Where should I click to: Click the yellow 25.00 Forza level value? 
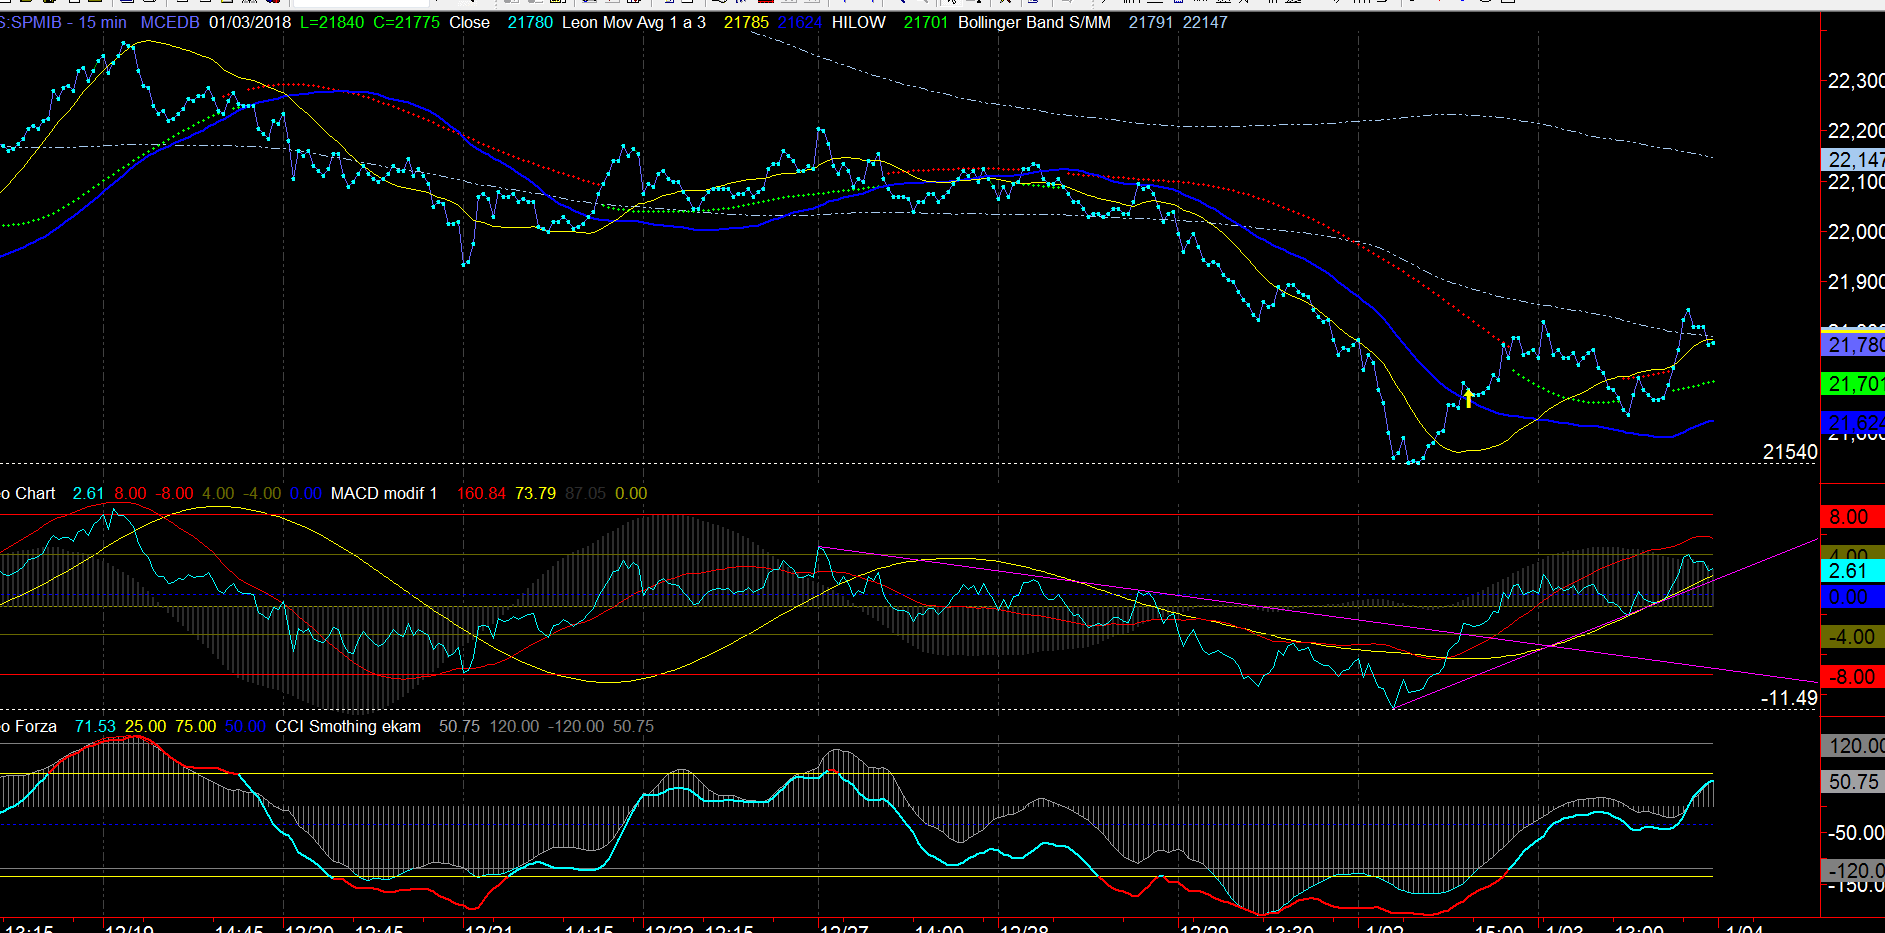(145, 726)
